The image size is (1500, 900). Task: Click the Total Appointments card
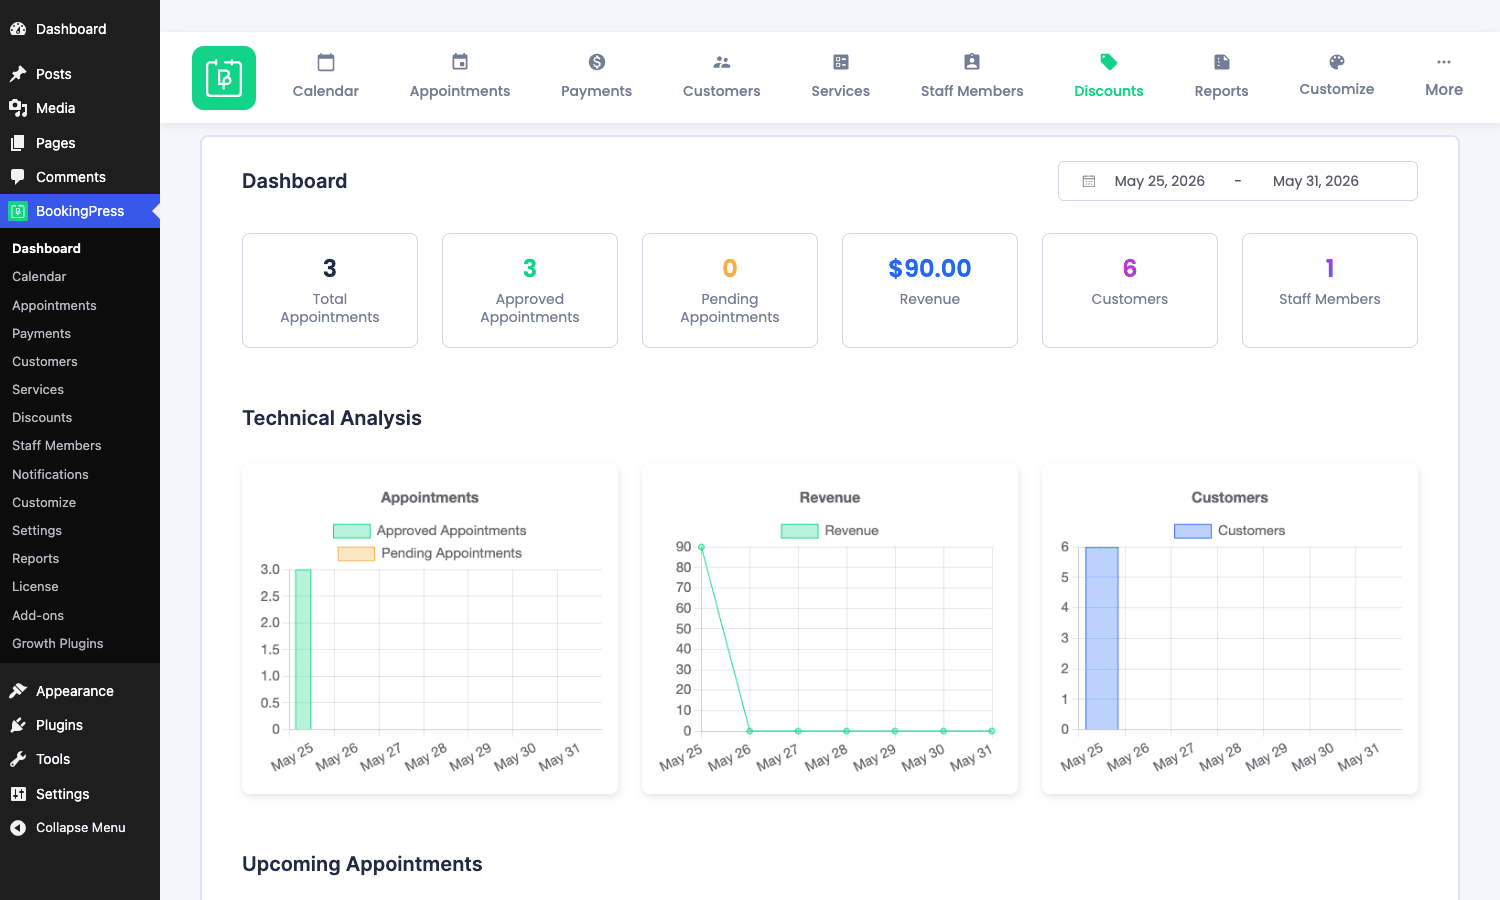[330, 290]
